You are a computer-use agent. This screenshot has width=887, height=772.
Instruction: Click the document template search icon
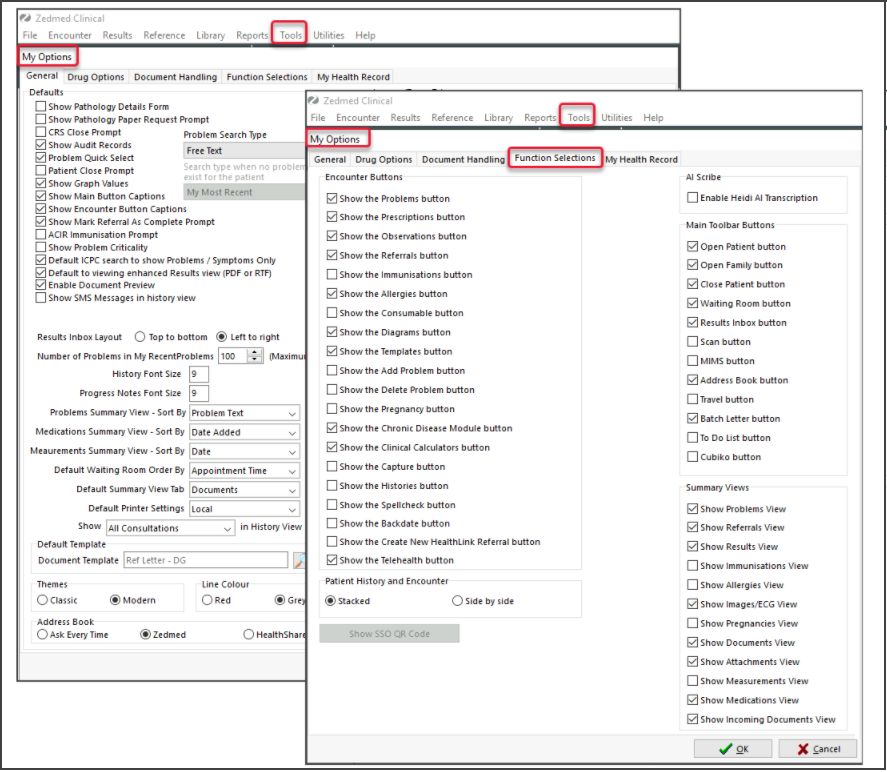(x=300, y=560)
